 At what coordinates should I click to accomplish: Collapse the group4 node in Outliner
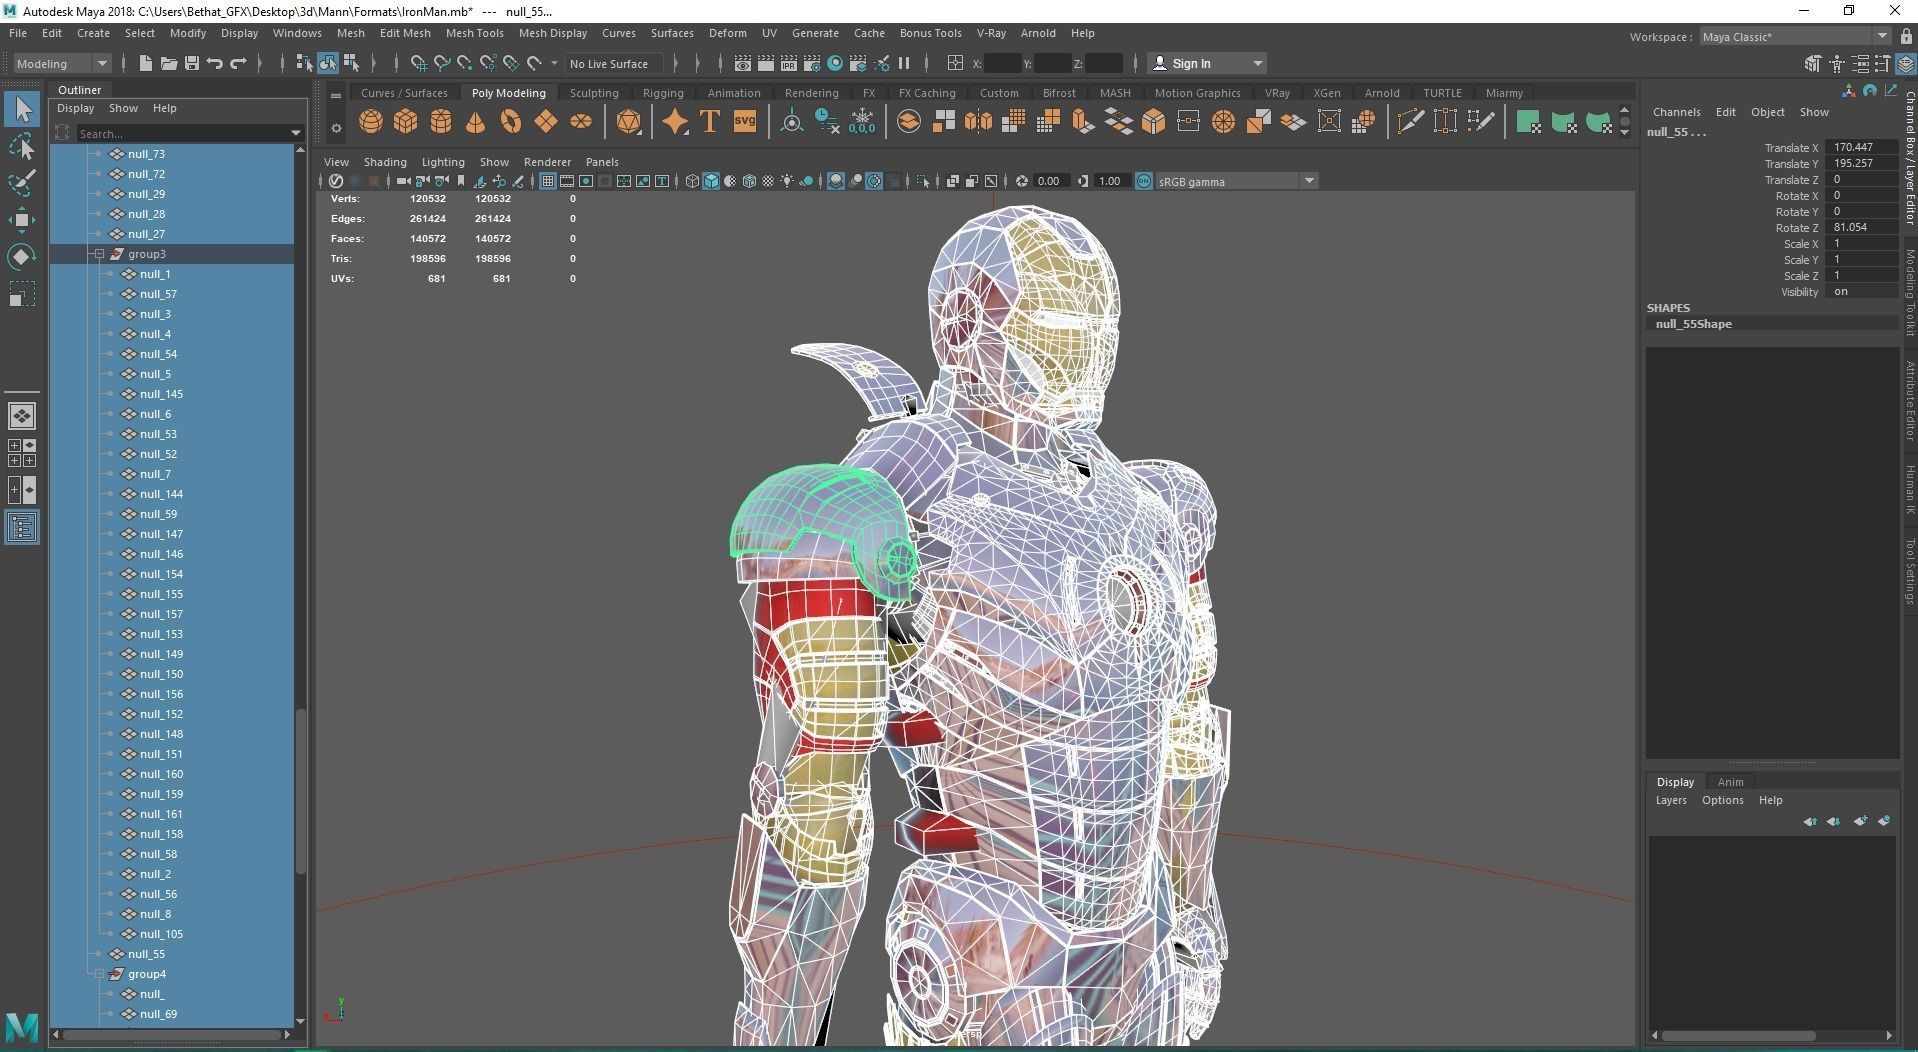click(99, 974)
